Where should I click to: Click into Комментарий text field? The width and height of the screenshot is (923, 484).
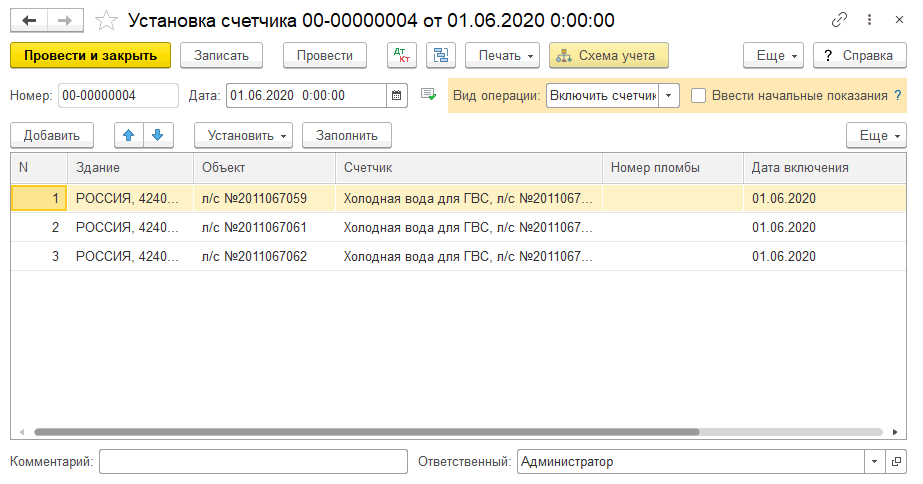tap(253, 462)
